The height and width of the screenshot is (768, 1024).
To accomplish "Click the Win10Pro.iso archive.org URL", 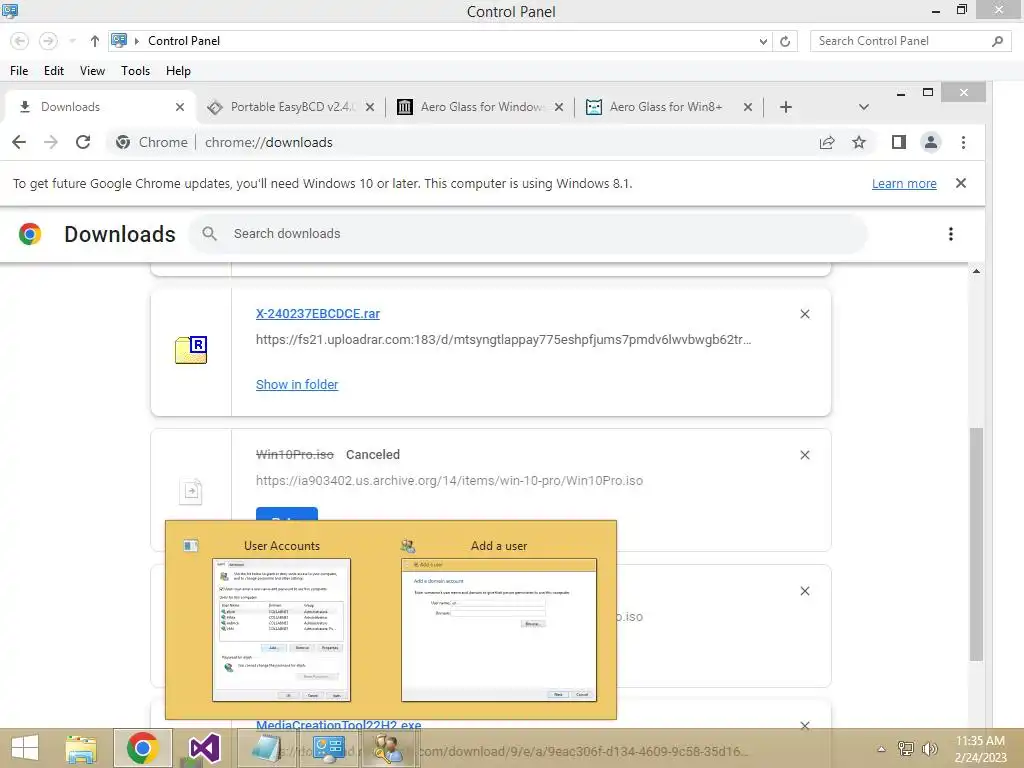I will tap(449, 481).
